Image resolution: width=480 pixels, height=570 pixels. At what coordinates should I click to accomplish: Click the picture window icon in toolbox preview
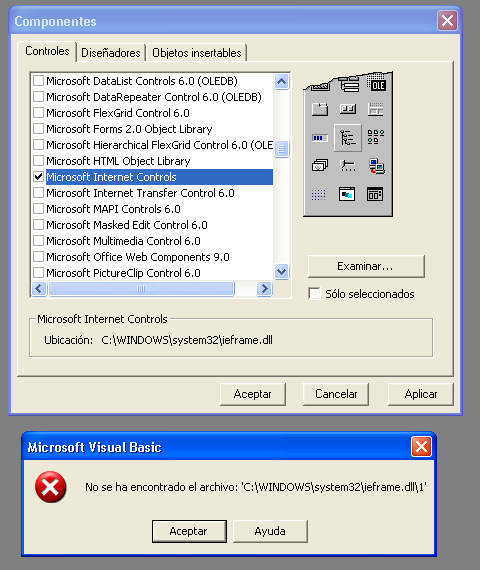[347, 194]
